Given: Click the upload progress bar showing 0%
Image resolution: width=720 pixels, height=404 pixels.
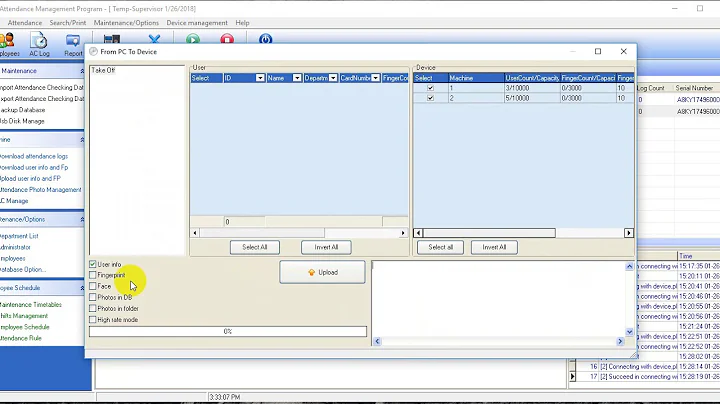Looking at the screenshot, I should 228,331.
